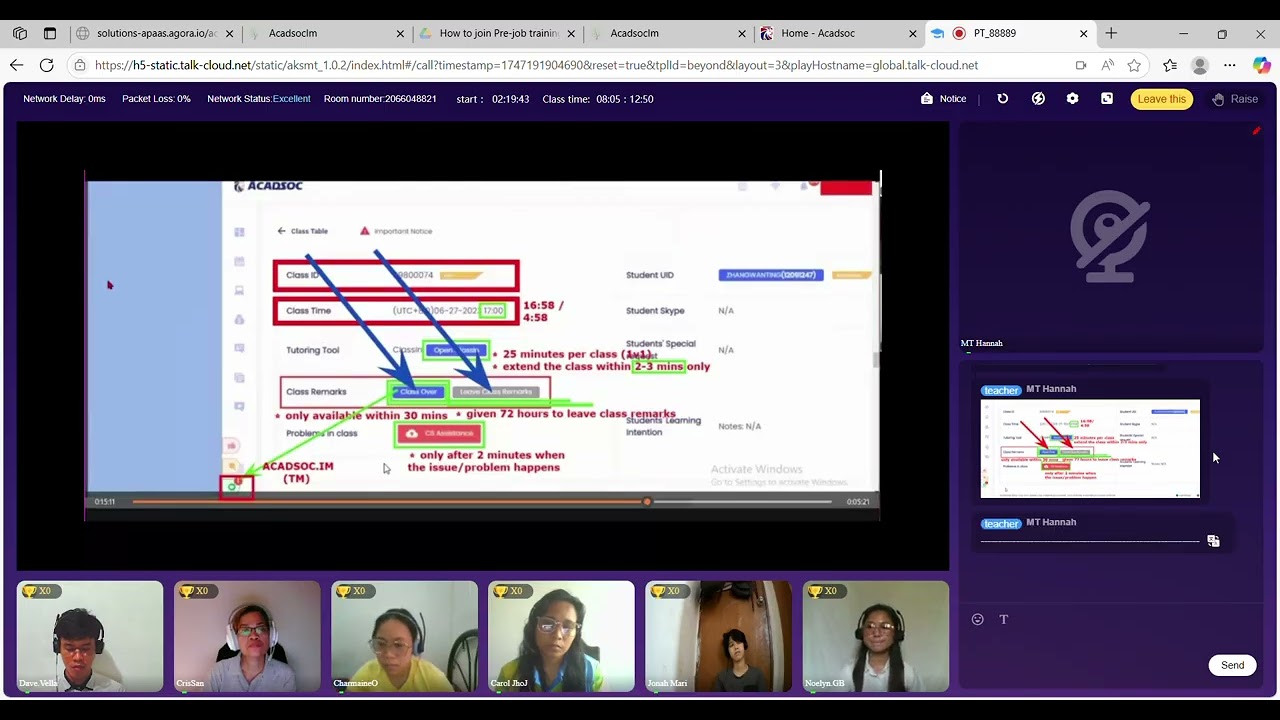Click the Read Aloud icon
1280x720 pixels.
[x=1107, y=65]
